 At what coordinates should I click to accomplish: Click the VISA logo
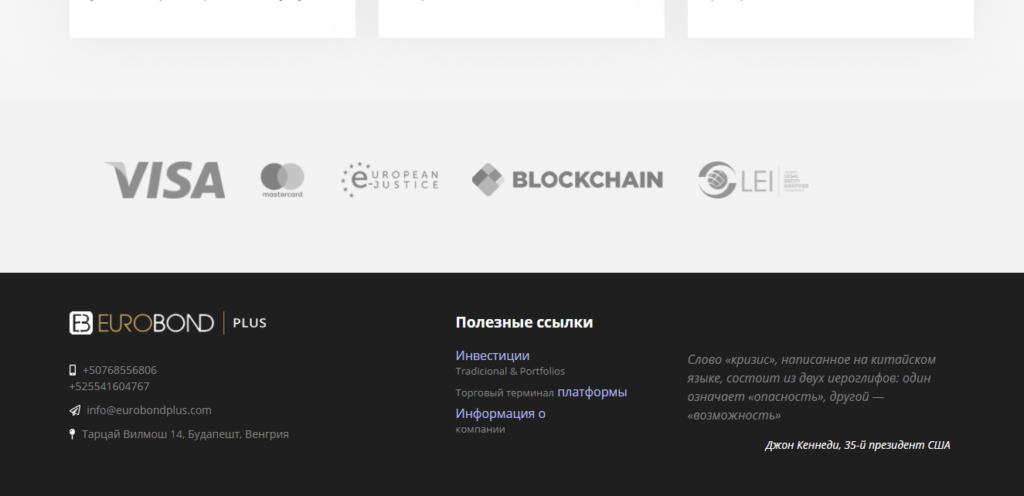pos(165,180)
